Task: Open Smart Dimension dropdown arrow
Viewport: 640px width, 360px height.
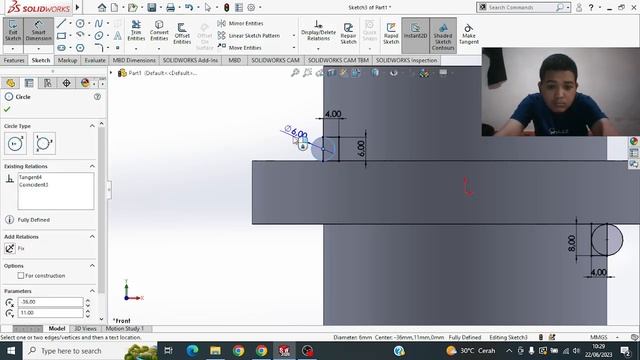Action: [x=38, y=49]
